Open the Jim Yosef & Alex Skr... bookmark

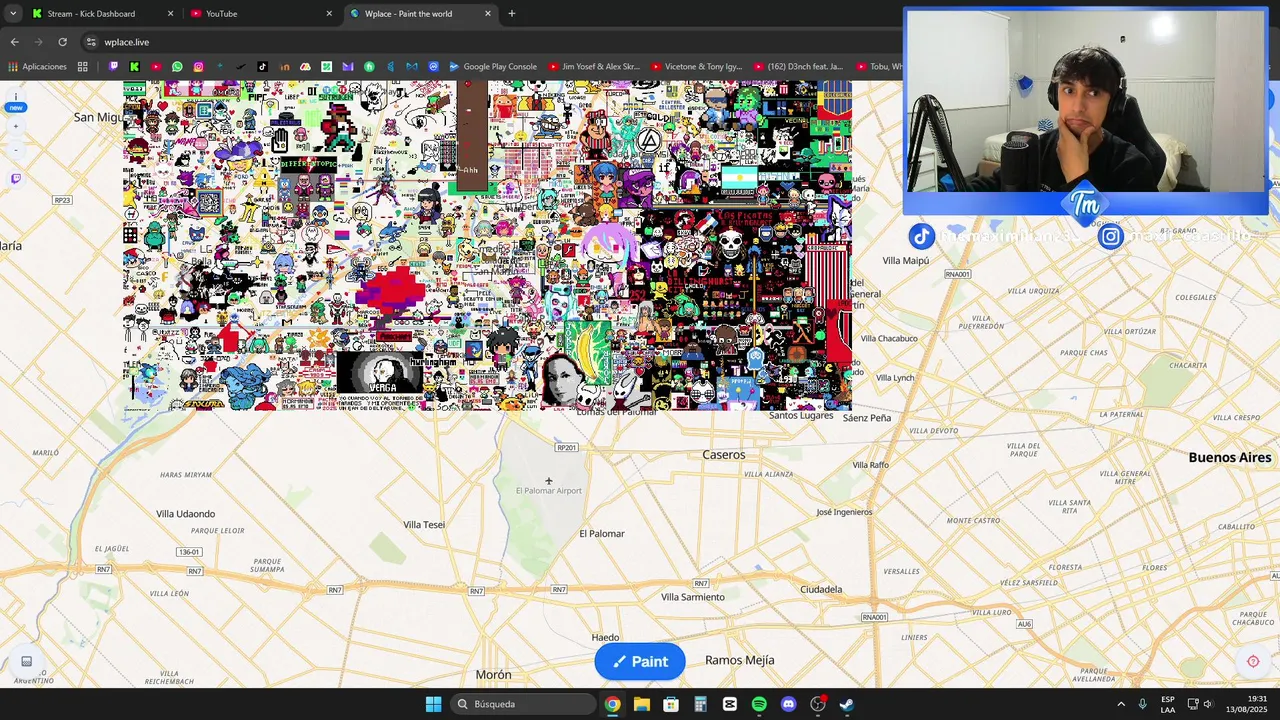coord(594,67)
